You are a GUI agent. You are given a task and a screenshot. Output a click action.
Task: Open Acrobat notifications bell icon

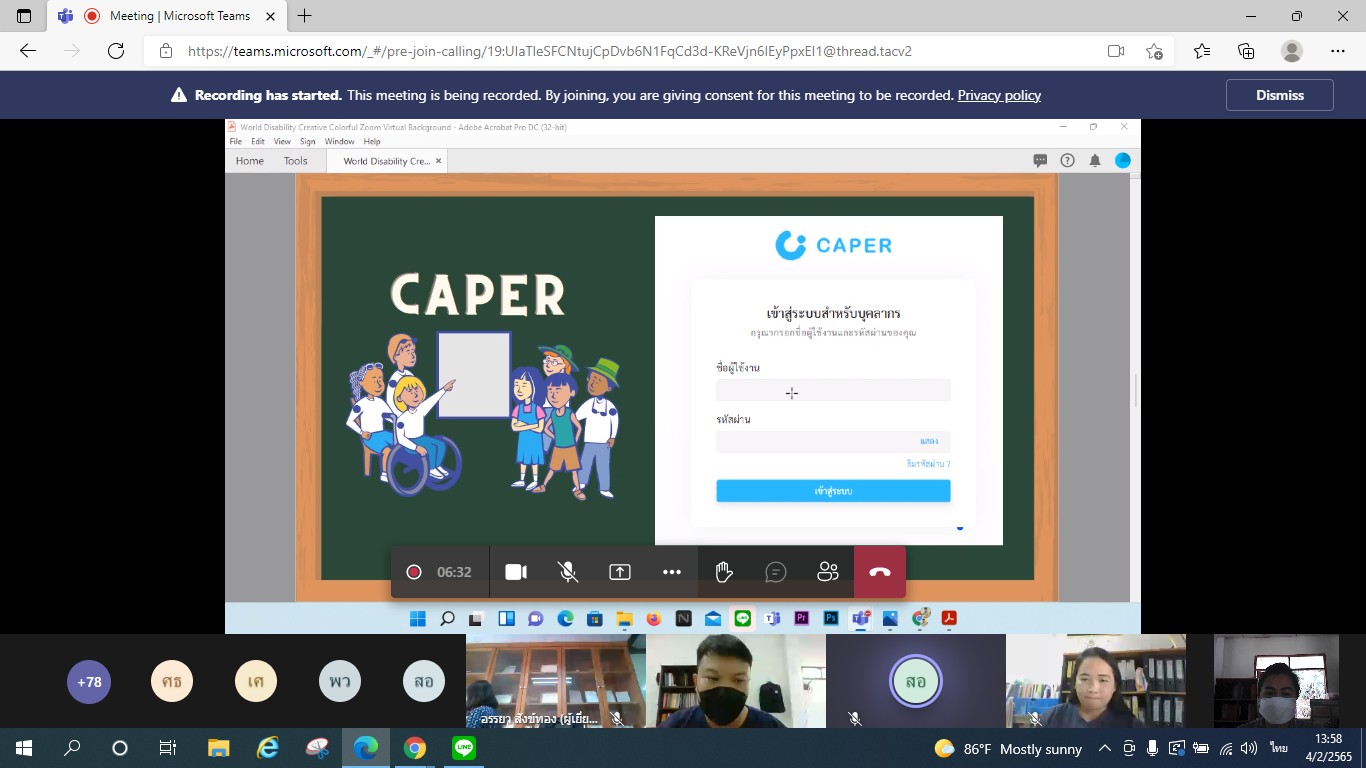(x=1095, y=160)
